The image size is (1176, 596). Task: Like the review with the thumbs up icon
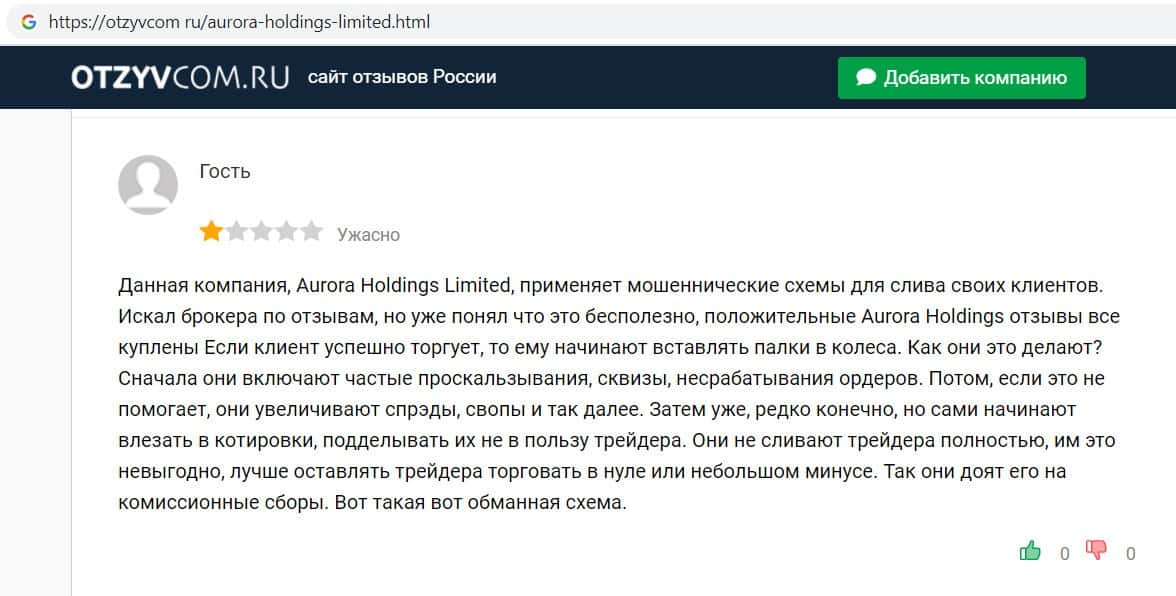1030,550
